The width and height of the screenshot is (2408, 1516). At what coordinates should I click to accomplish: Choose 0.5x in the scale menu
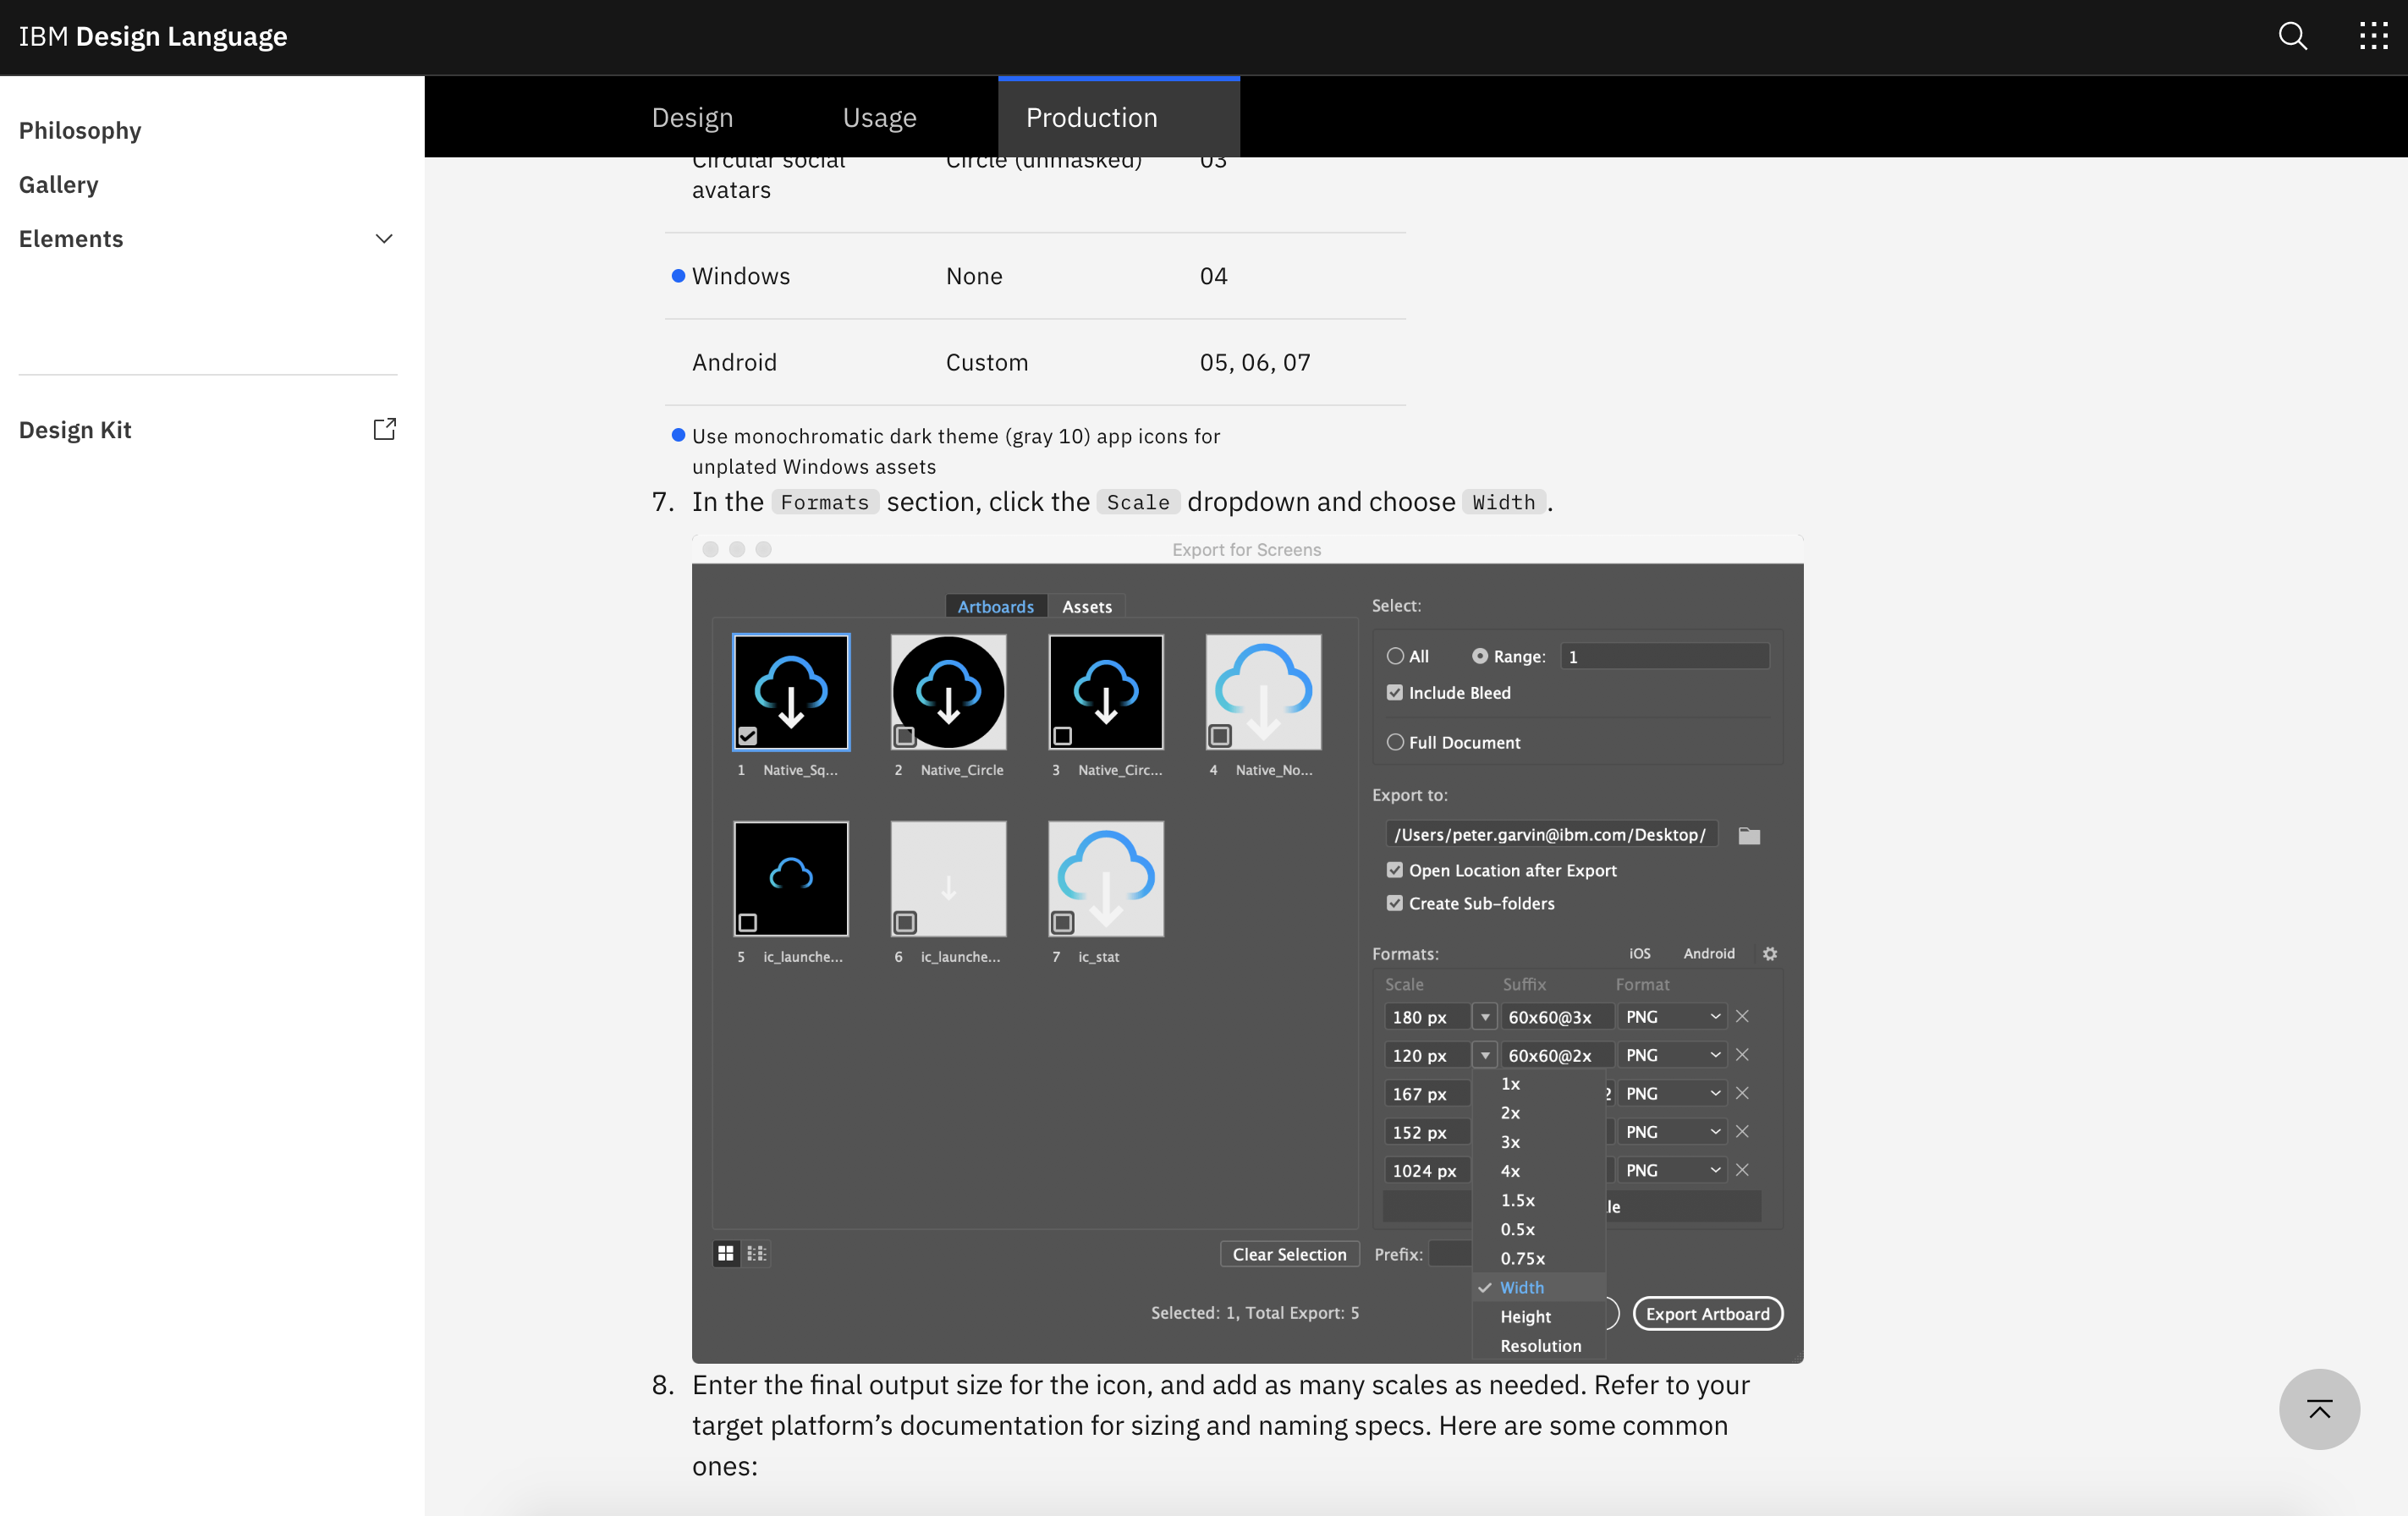coord(1539,1229)
